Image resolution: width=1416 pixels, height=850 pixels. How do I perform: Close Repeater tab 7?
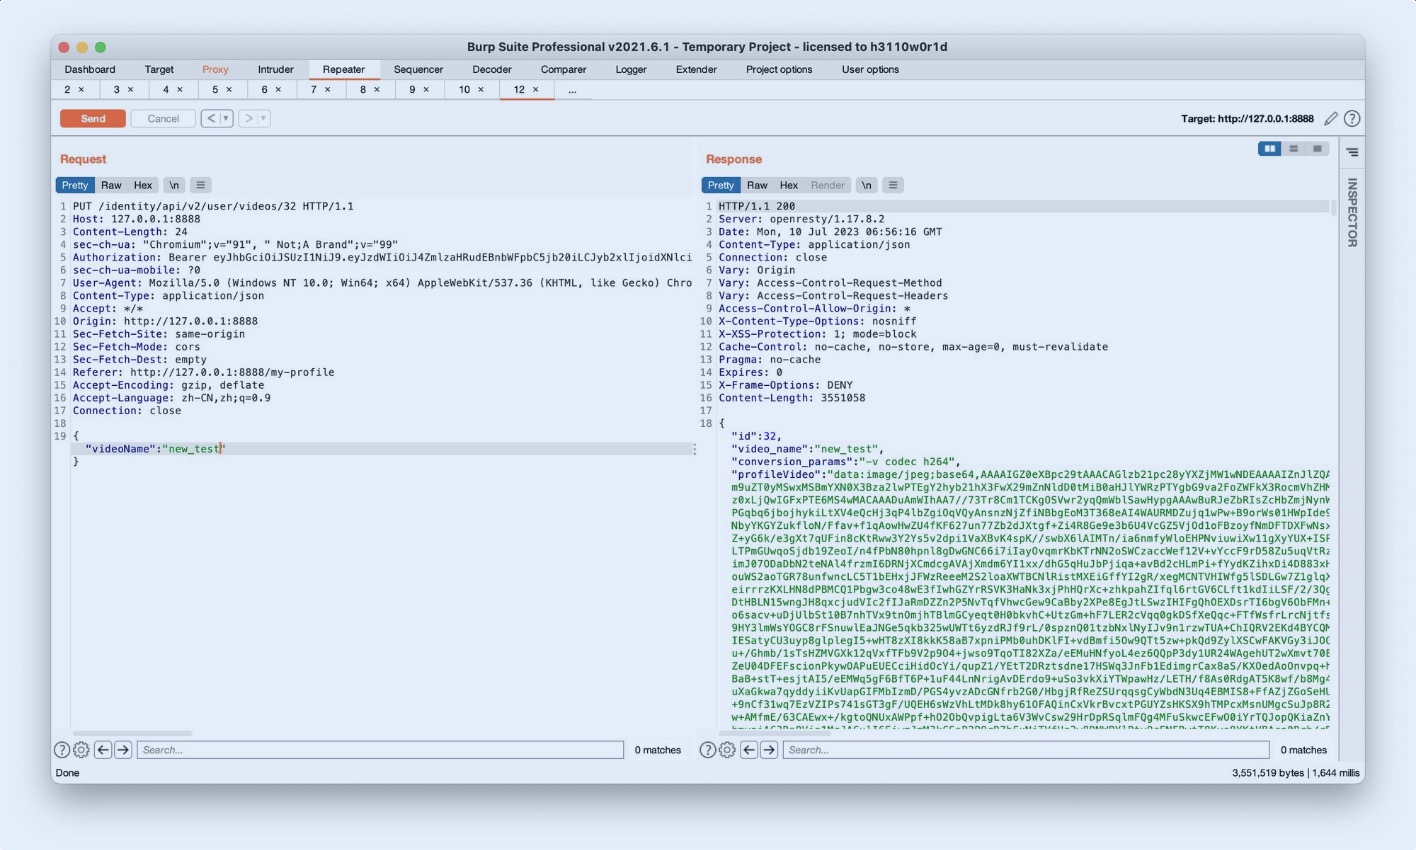point(327,90)
